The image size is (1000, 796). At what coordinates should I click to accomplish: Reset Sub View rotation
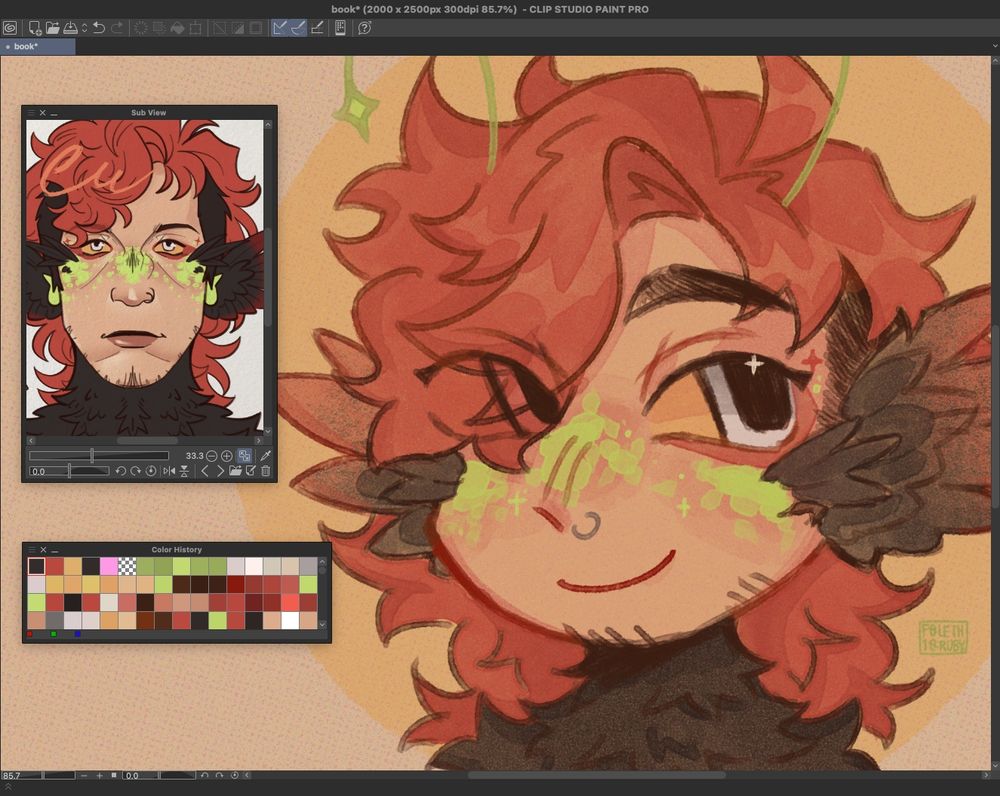[x=151, y=471]
